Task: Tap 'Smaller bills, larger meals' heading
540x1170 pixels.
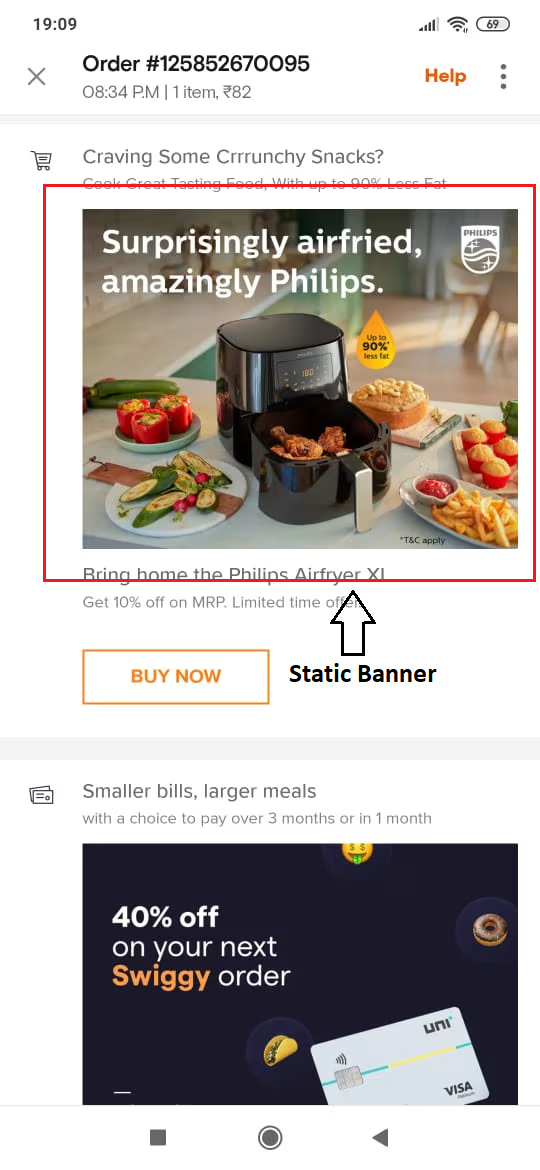Action: coord(199,792)
